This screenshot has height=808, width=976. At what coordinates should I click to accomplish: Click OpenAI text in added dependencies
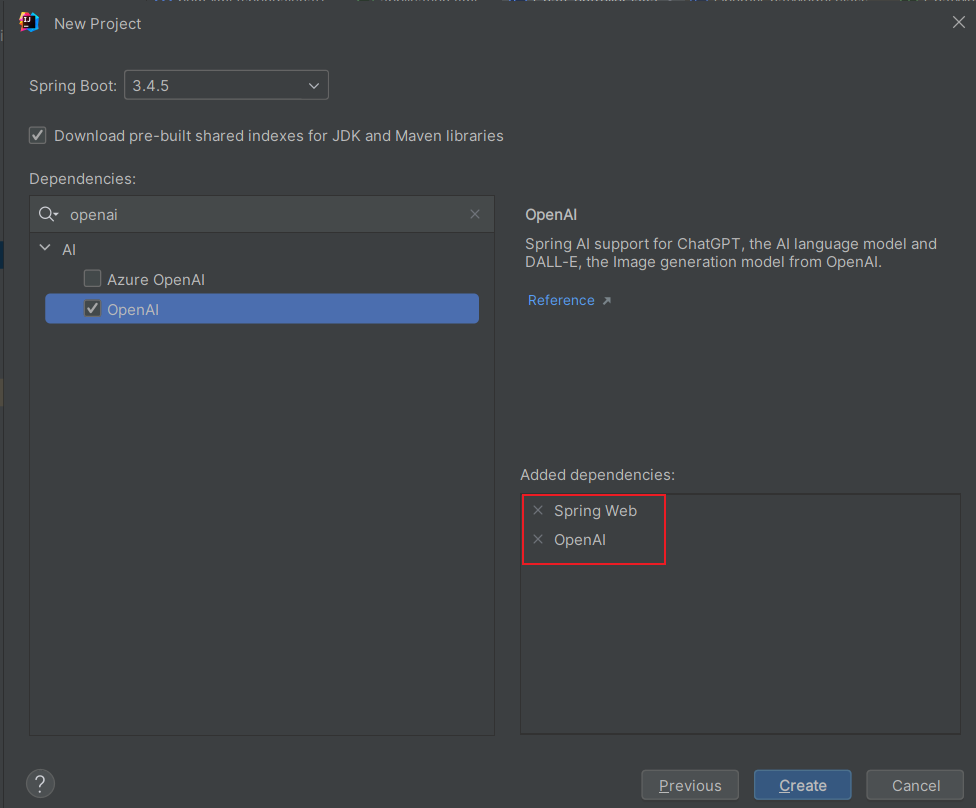tap(580, 540)
